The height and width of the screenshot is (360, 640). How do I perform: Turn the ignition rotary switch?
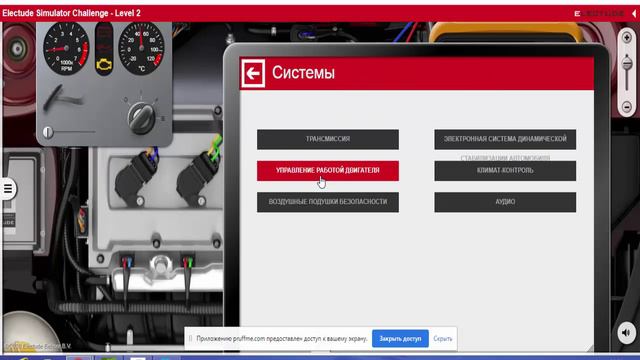(142, 118)
